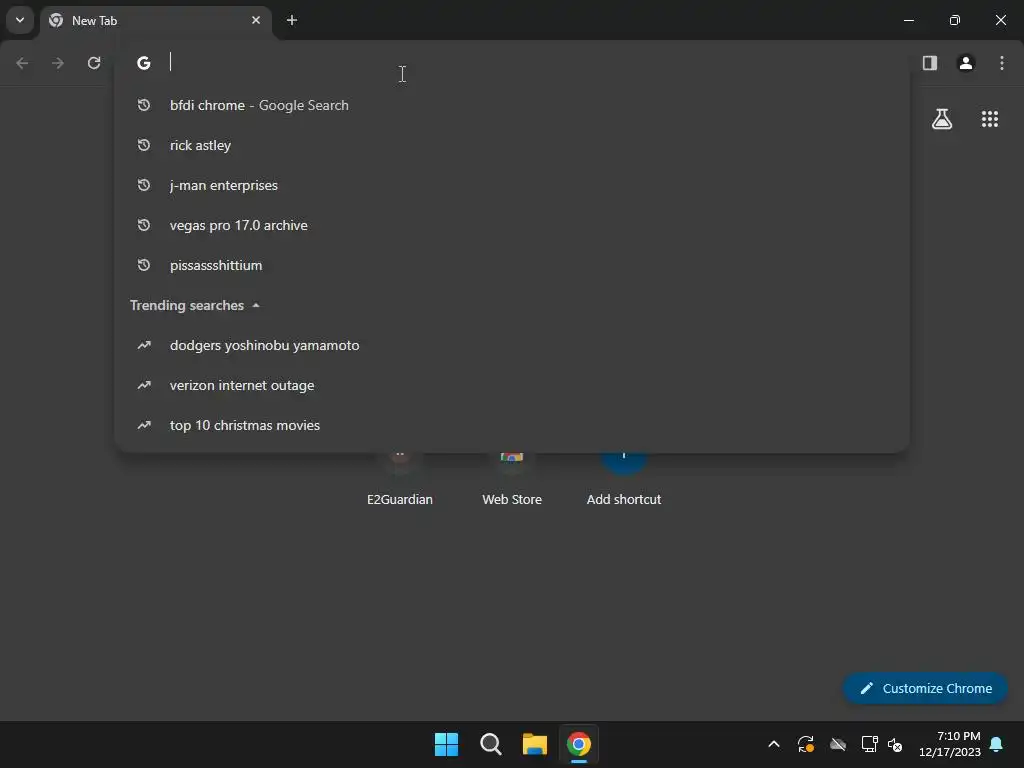The image size is (1024, 768).
Task: Open File Explorer from taskbar
Action: [x=535, y=744]
